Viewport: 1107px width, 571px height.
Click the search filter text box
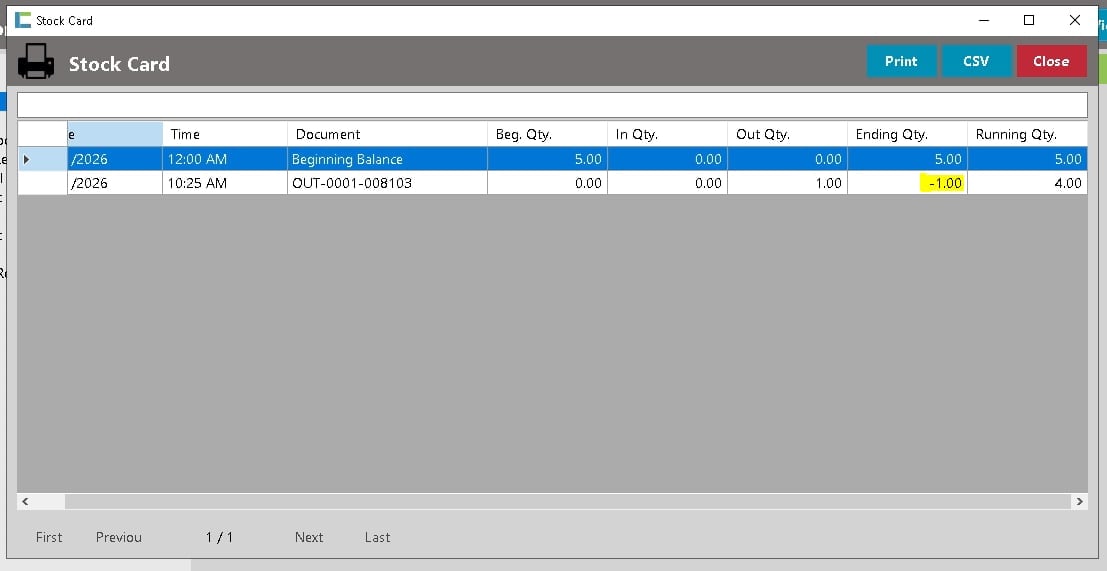pyautogui.click(x=552, y=105)
